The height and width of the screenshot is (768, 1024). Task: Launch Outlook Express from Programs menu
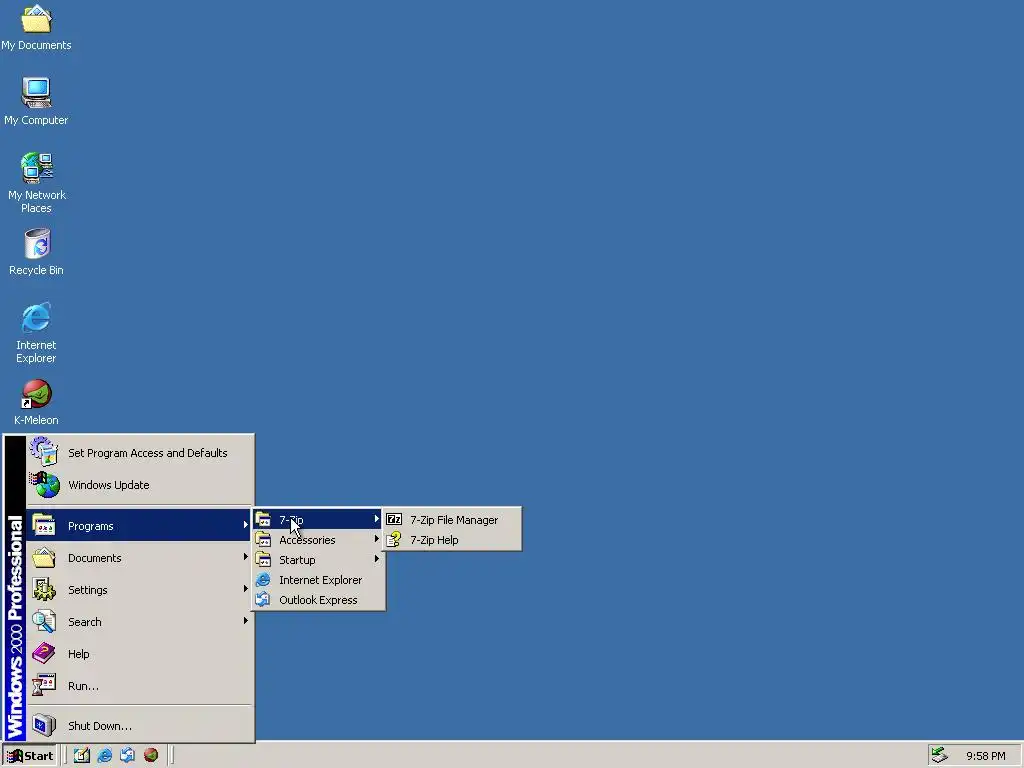(x=318, y=600)
